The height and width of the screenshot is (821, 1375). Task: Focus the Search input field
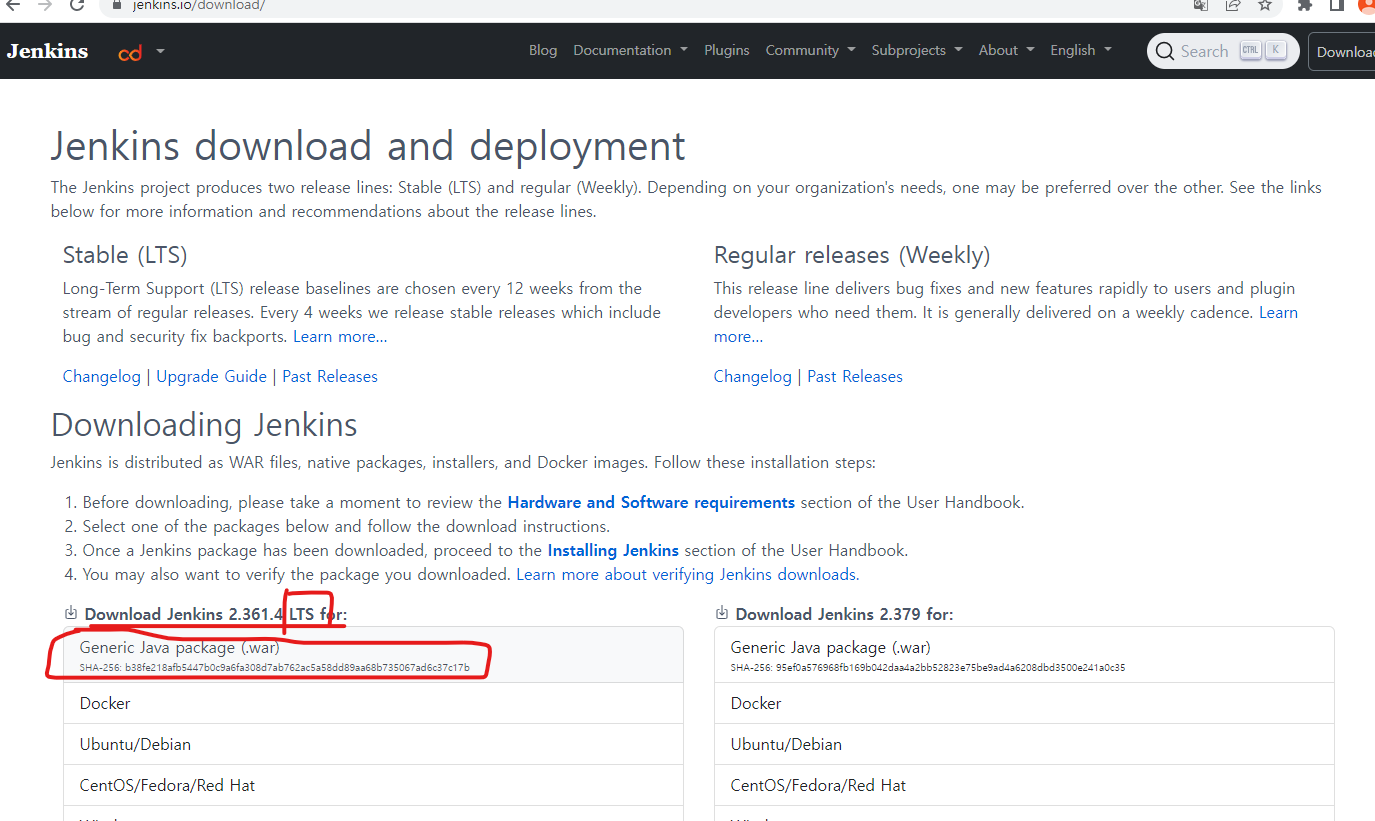click(1223, 51)
